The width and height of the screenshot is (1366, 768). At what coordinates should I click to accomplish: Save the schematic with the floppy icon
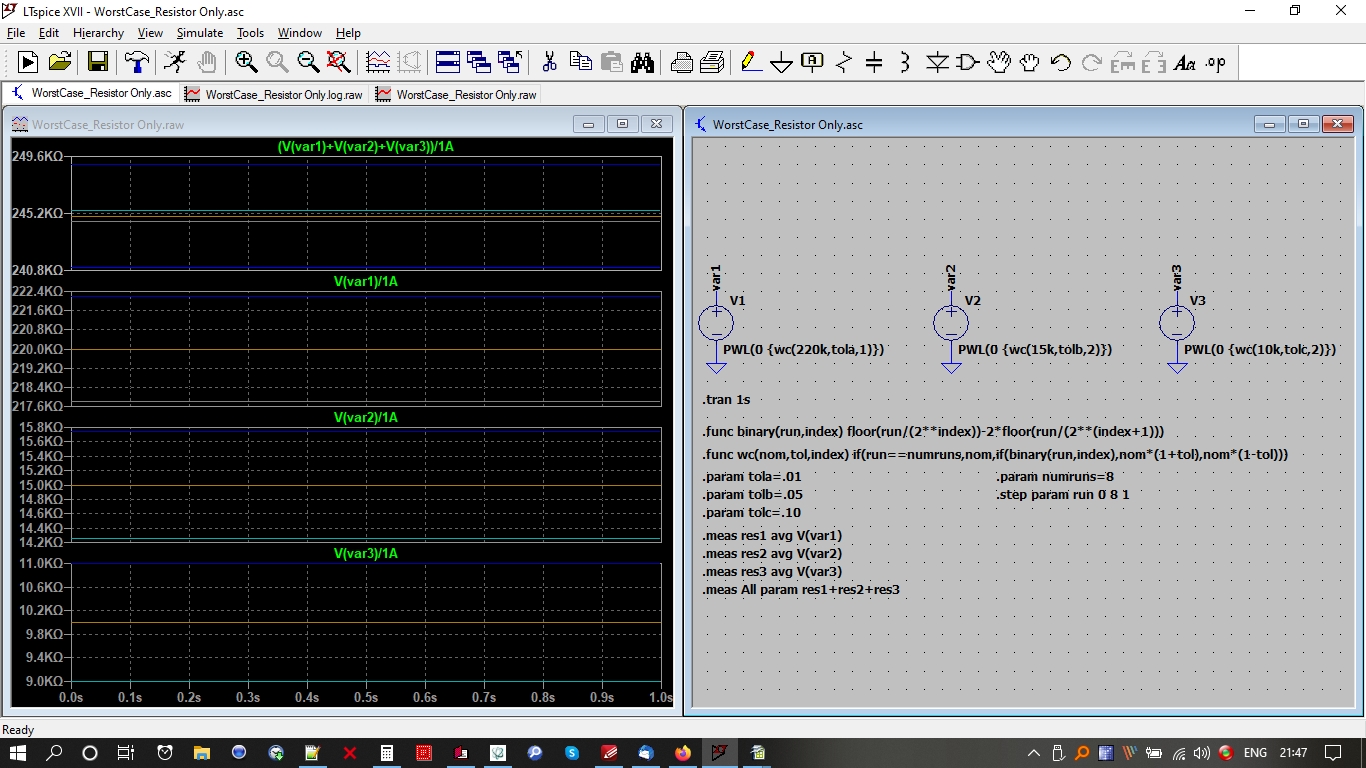click(98, 63)
